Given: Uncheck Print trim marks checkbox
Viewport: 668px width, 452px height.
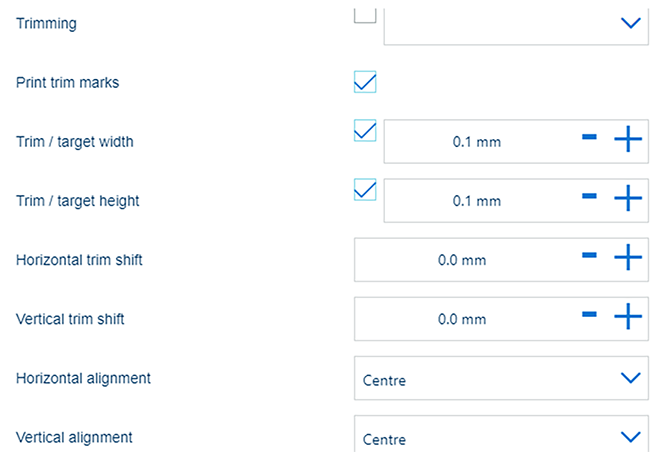Looking at the screenshot, I should point(365,82).
